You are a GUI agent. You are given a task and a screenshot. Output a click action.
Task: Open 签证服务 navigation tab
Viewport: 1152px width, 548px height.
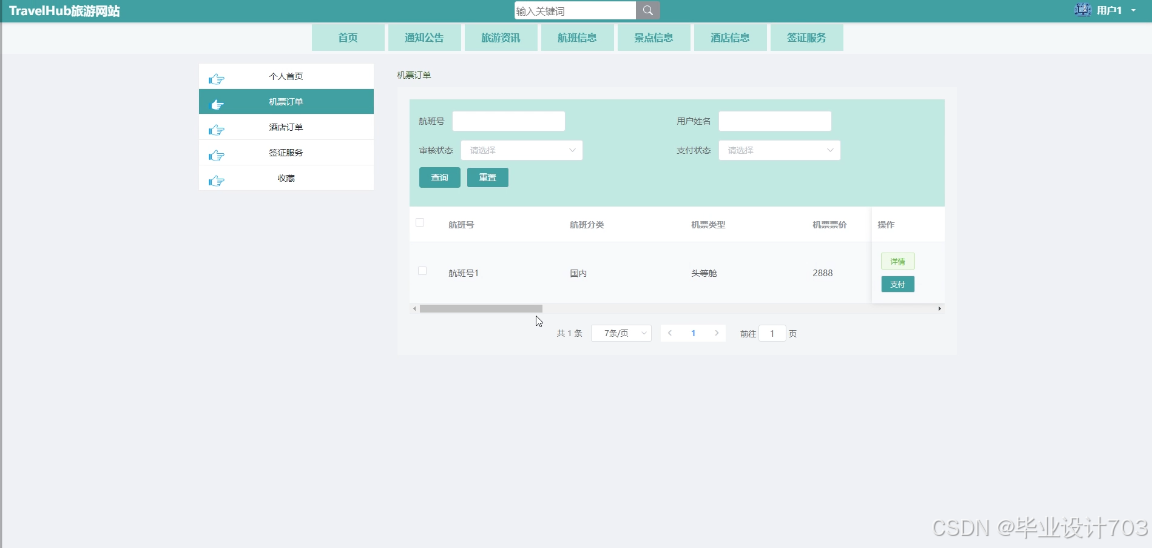[x=807, y=37]
